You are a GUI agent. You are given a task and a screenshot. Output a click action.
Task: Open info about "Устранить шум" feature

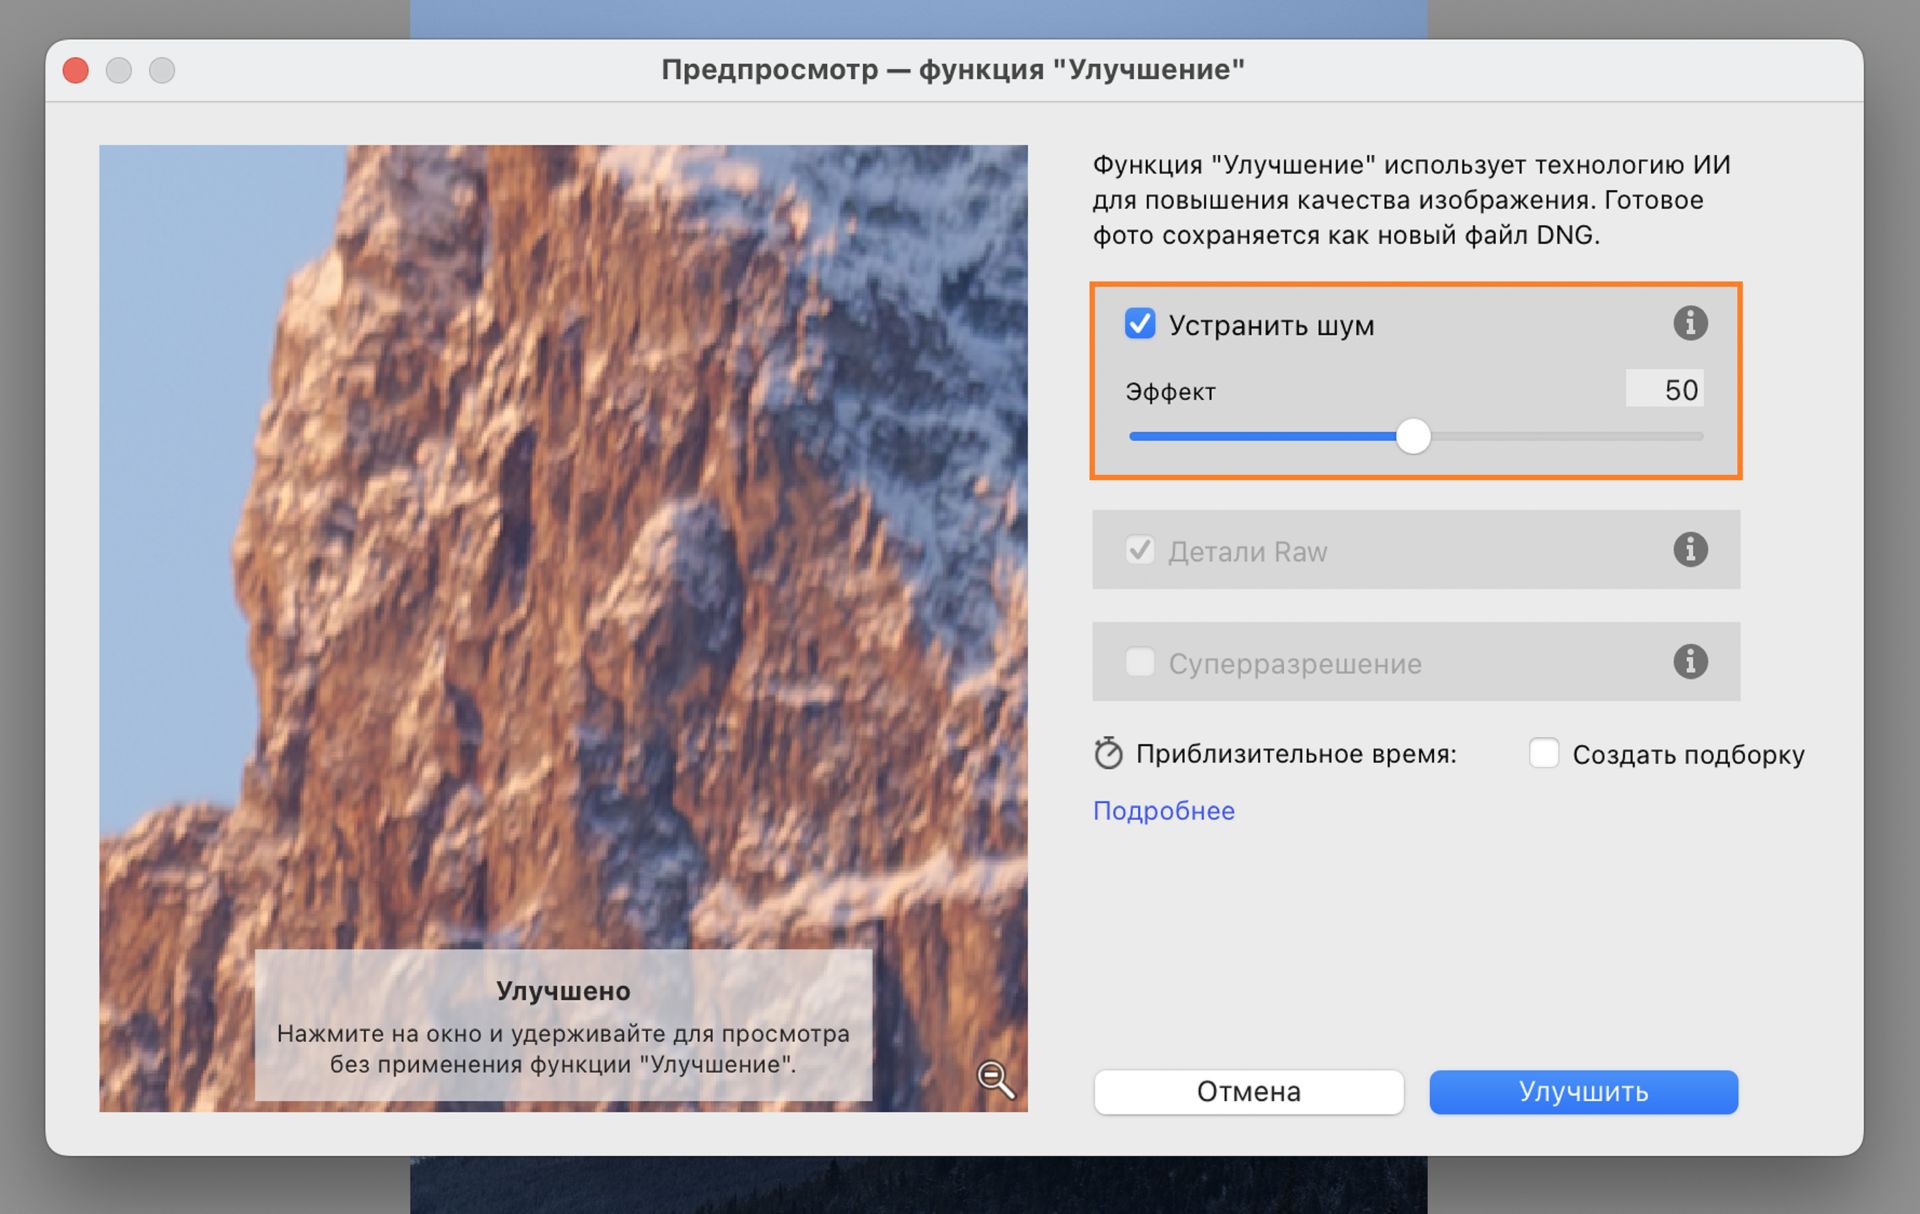coord(1690,322)
